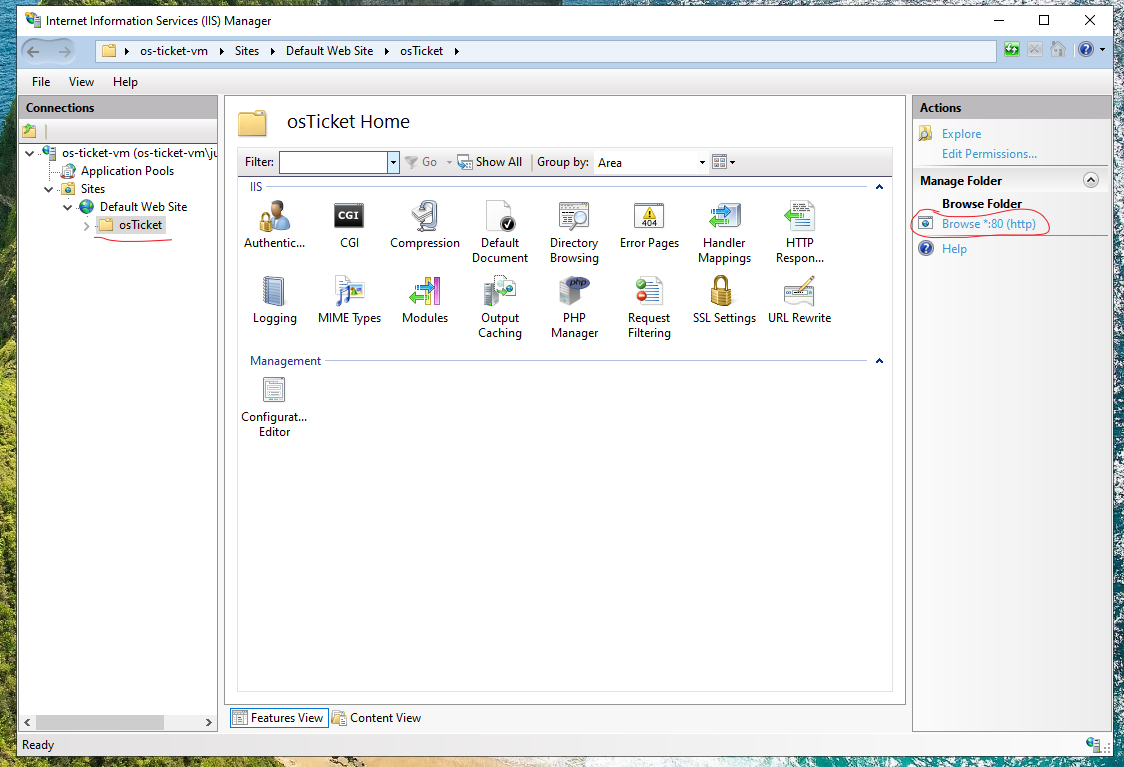This screenshot has width=1124, height=767.
Task: Click Default Web Site in the breadcrumb
Action: (x=330, y=51)
